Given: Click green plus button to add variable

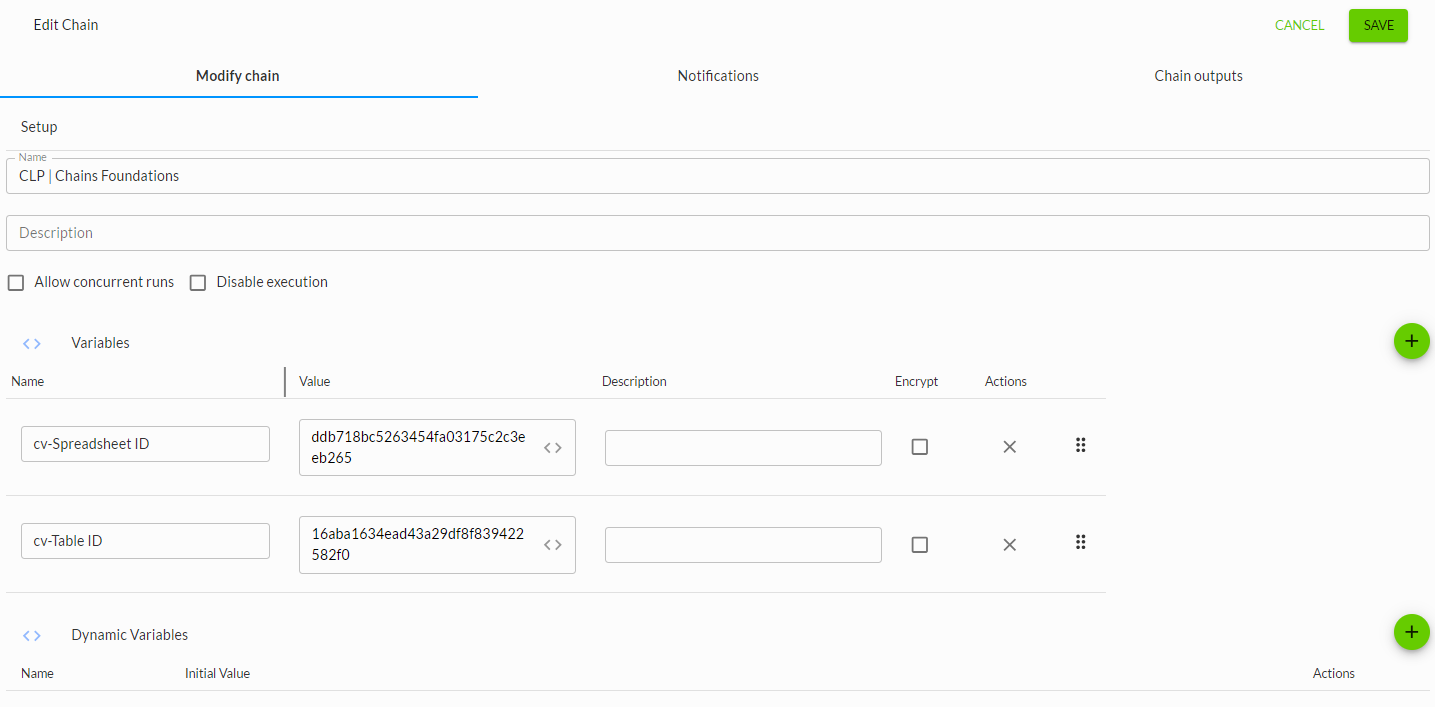Looking at the screenshot, I should tap(1411, 341).
